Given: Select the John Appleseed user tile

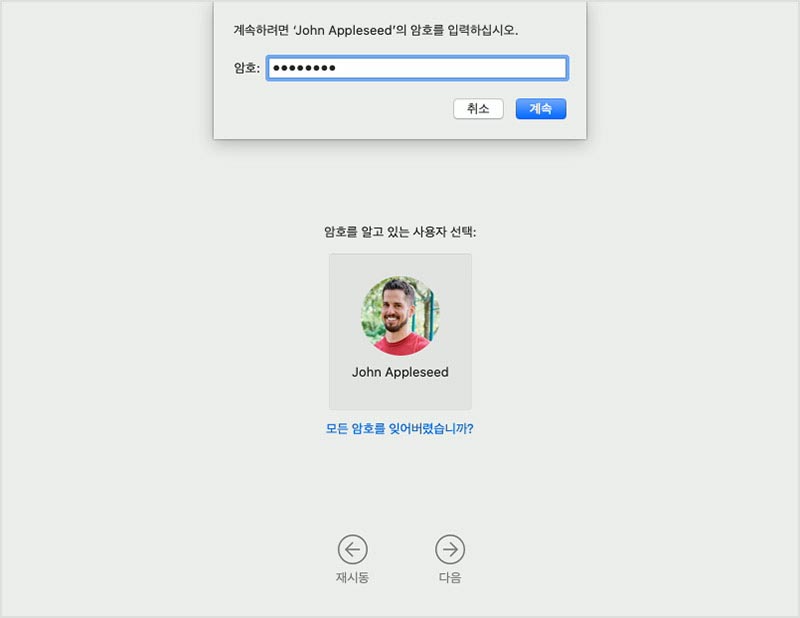Looking at the screenshot, I should point(400,330).
